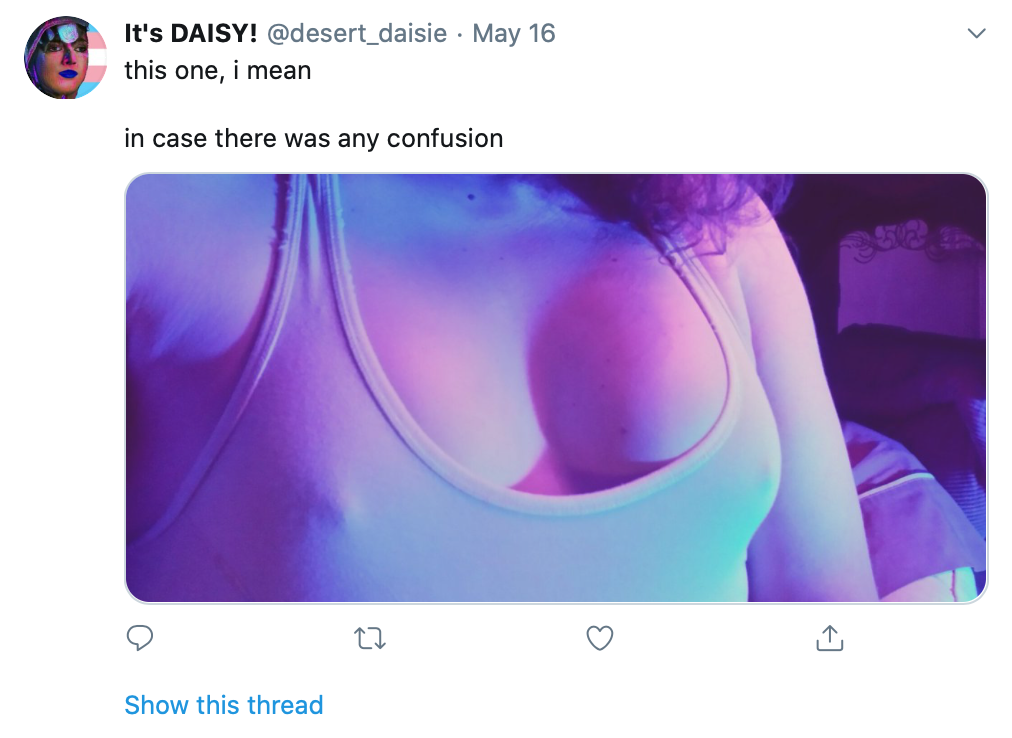This screenshot has height=738, width=1012.
Task: Toggle the retweet arrows on this tweet
Action: pyautogui.click(x=370, y=639)
